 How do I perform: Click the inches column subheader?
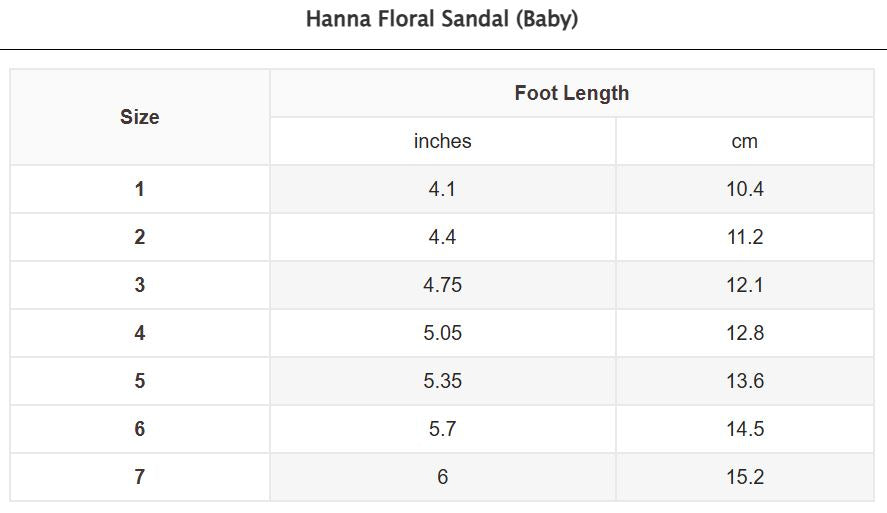(442, 141)
